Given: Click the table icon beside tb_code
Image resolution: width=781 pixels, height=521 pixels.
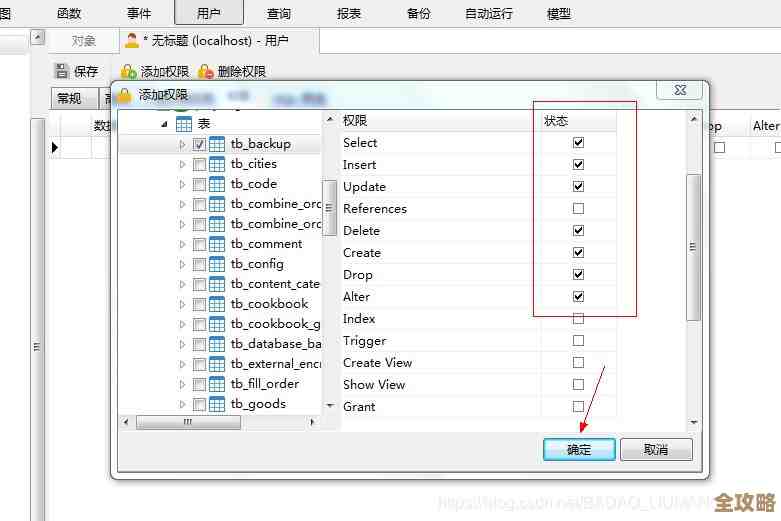Looking at the screenshot, I should pos(217,184).
